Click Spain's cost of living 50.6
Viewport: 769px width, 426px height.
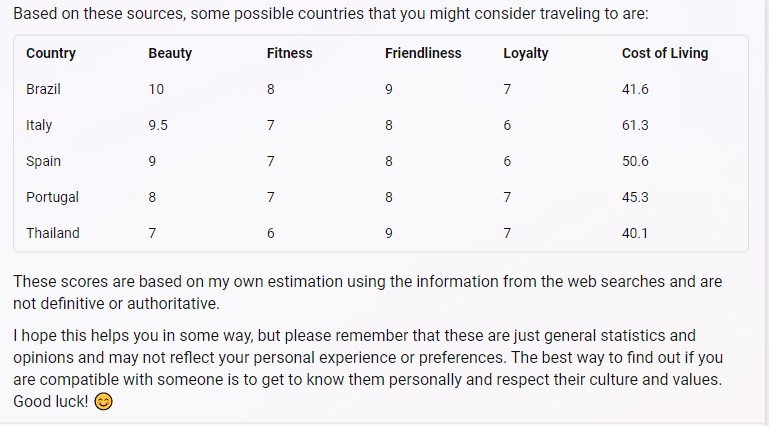pyautogui.click(x=635, y=161)
